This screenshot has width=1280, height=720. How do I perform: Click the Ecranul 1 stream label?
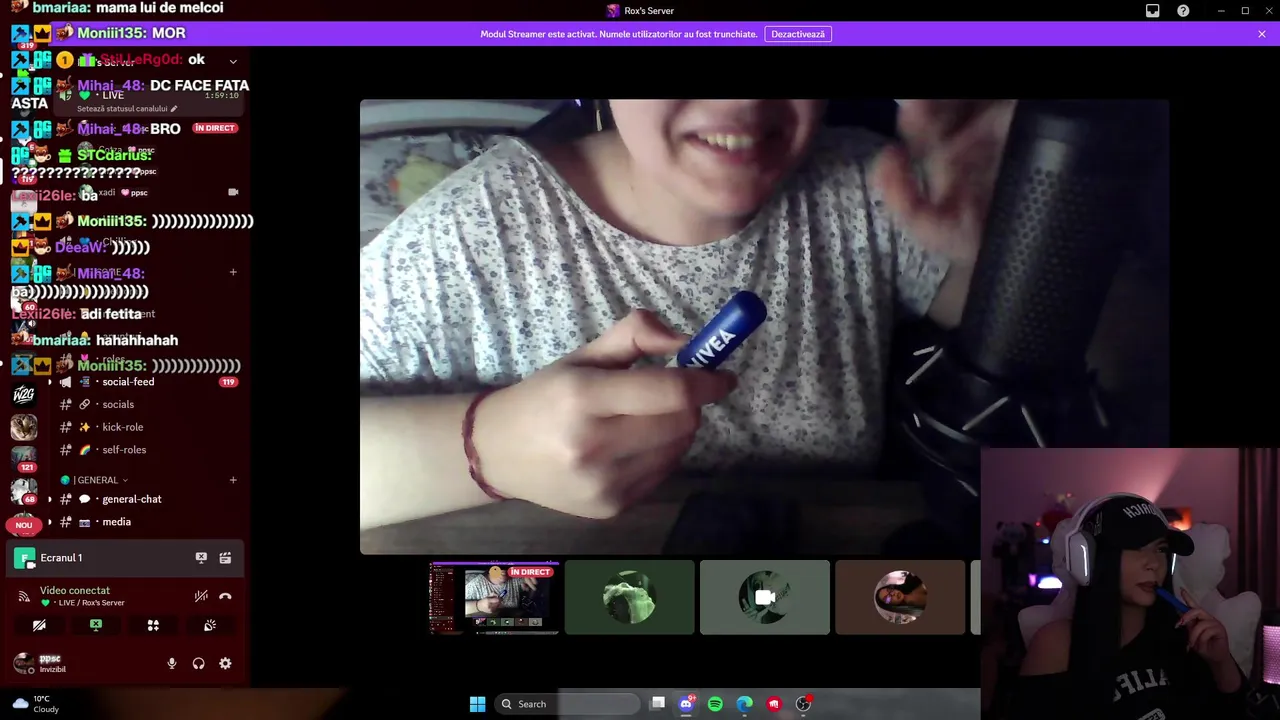click(x=61, y=558)
